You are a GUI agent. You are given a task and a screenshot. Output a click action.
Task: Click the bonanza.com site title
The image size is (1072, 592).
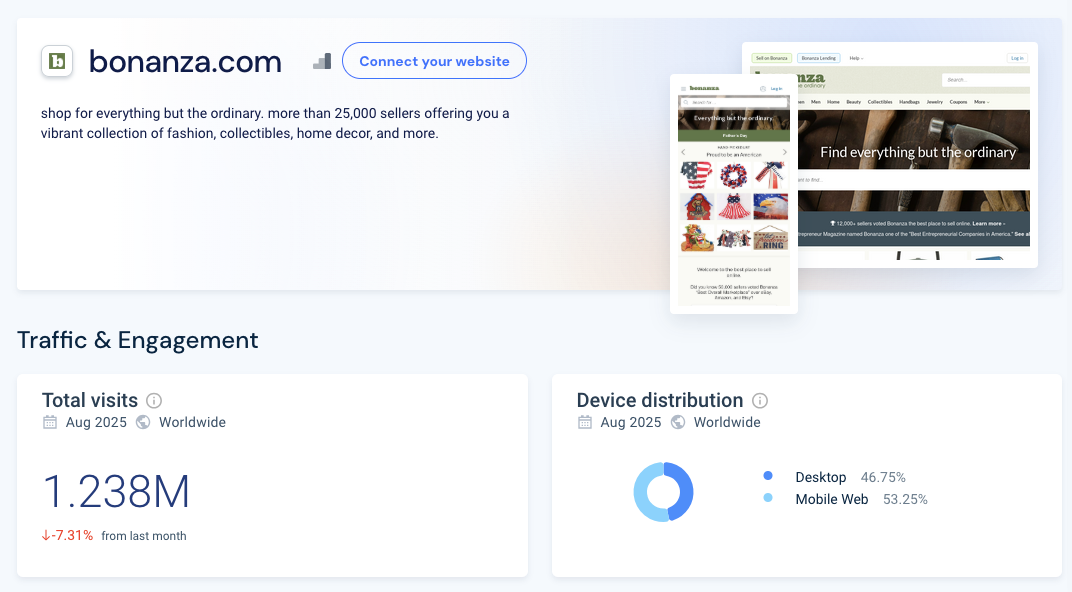point(185,62)
